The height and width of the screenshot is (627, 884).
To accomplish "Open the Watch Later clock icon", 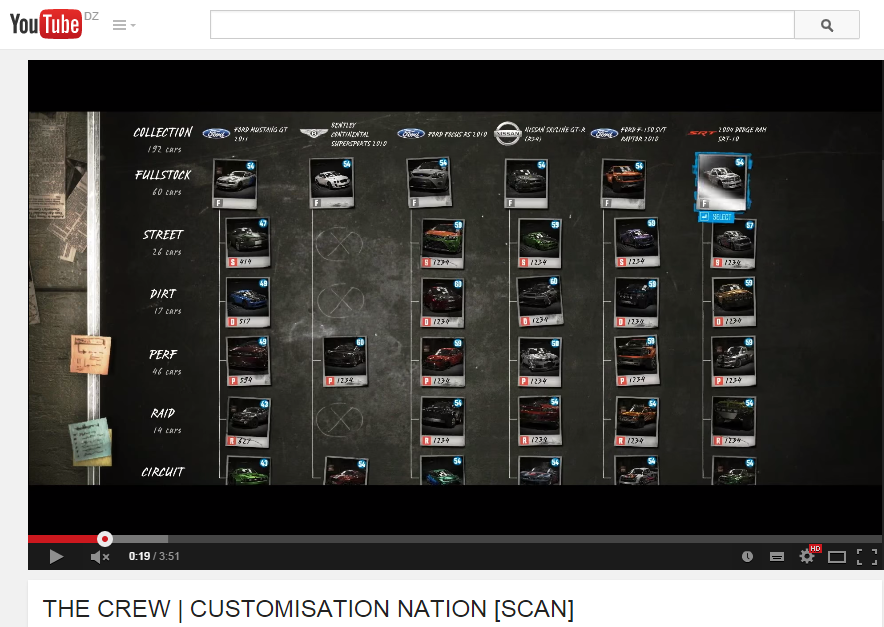I will click(748, 557).
